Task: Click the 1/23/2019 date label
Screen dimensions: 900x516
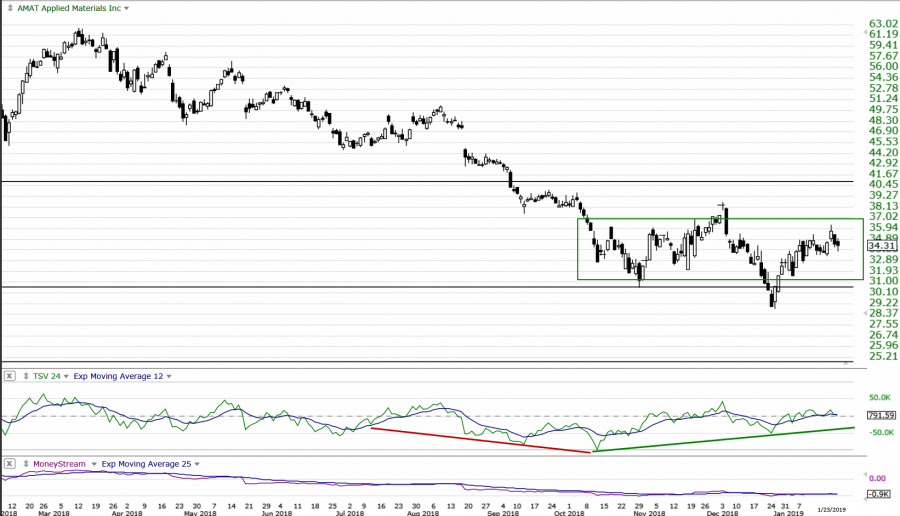Action: (832, 510)
